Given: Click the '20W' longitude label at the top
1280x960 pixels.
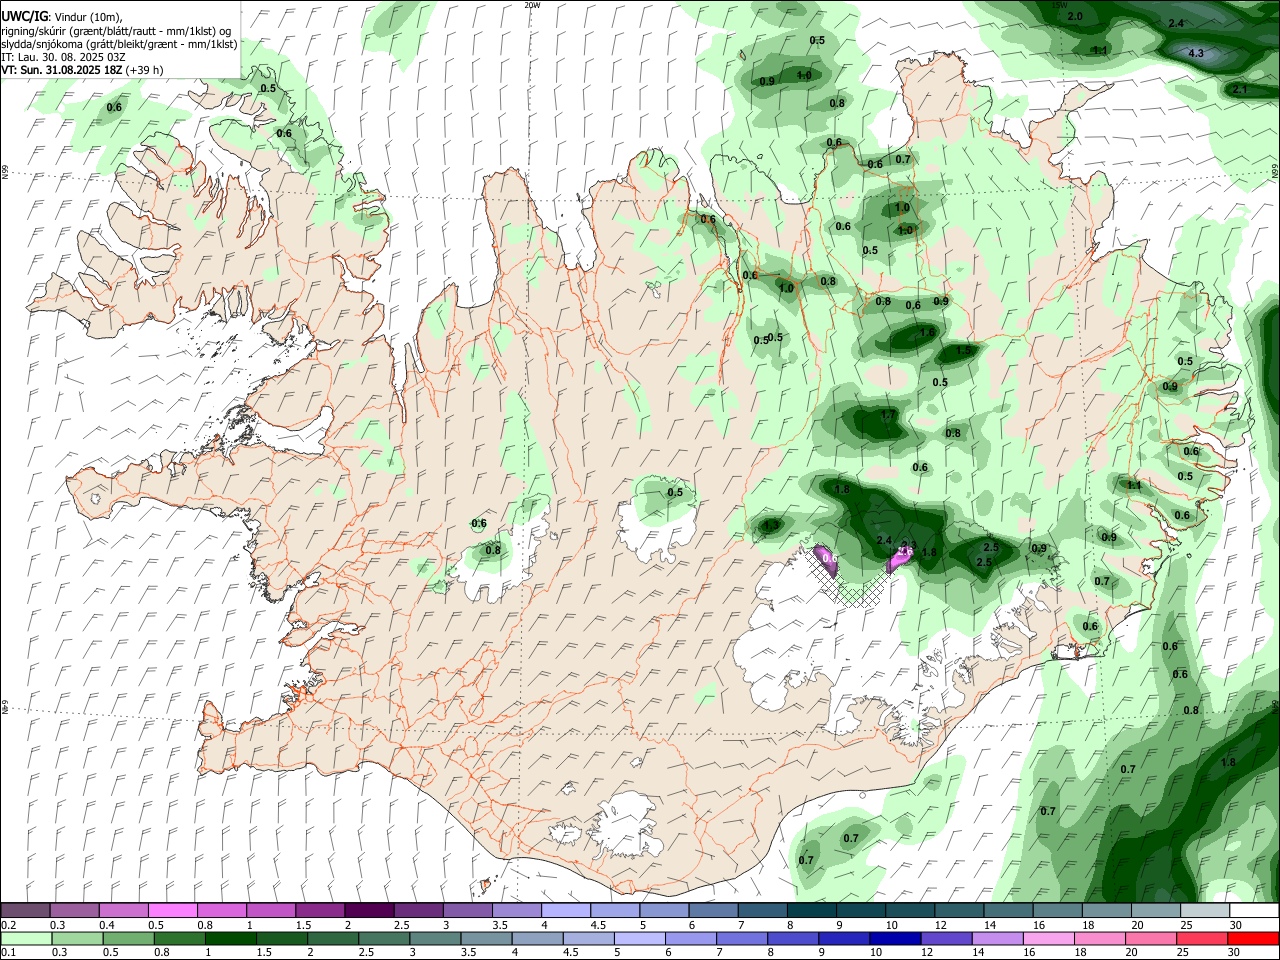Looking at the screenshot, I should coord(532,5).
